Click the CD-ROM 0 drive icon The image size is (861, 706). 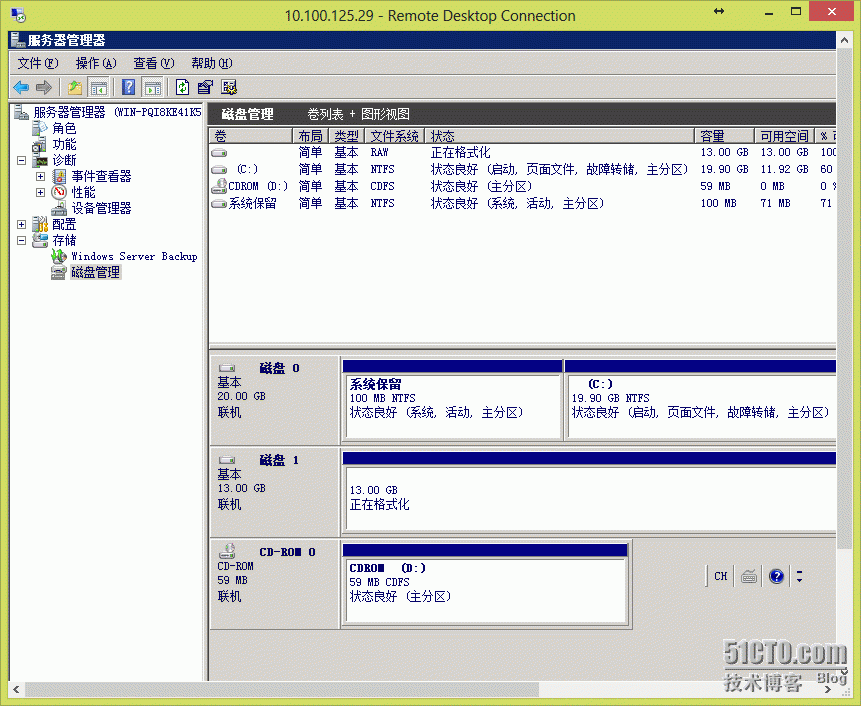[x=227, y=551]
